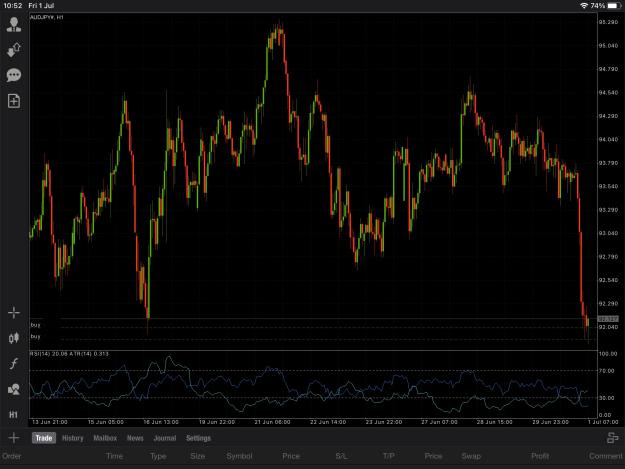Click the 70.00 RSI level label
The height and width of the screenshot is (469, 625).
pos(607,371)
